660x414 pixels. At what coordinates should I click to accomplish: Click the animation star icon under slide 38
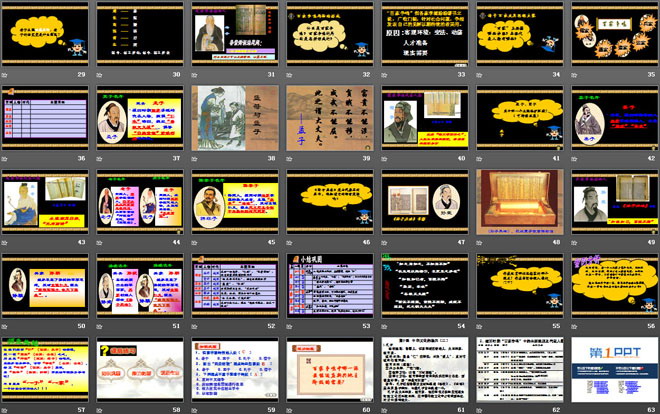pyautogui.click(x=194, y=159)
